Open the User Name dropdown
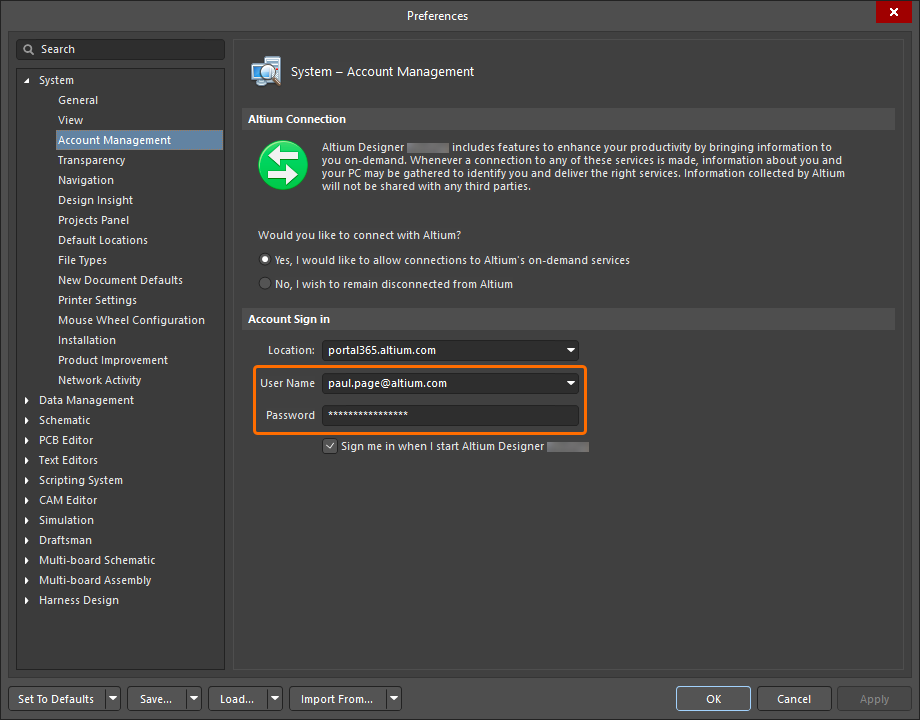 point(570,383)
